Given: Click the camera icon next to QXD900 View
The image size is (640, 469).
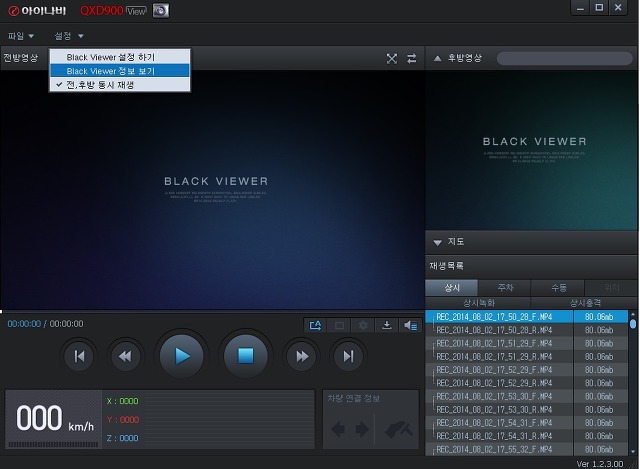Looking at the screenshot, I should [x=161, y=11].
